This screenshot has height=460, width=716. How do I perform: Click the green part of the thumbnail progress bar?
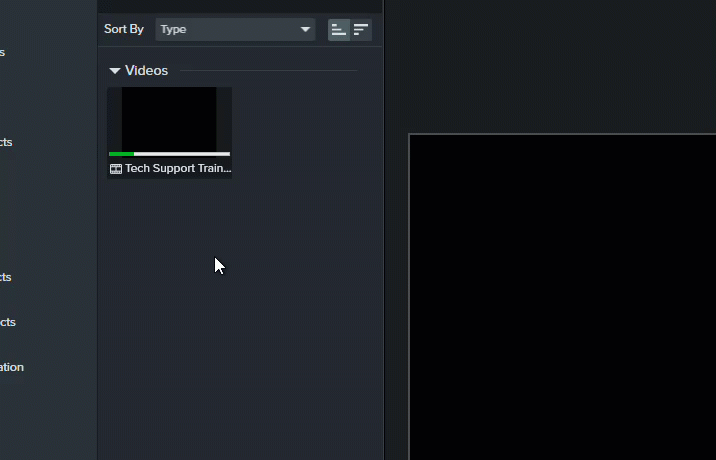tap(121, 154)
